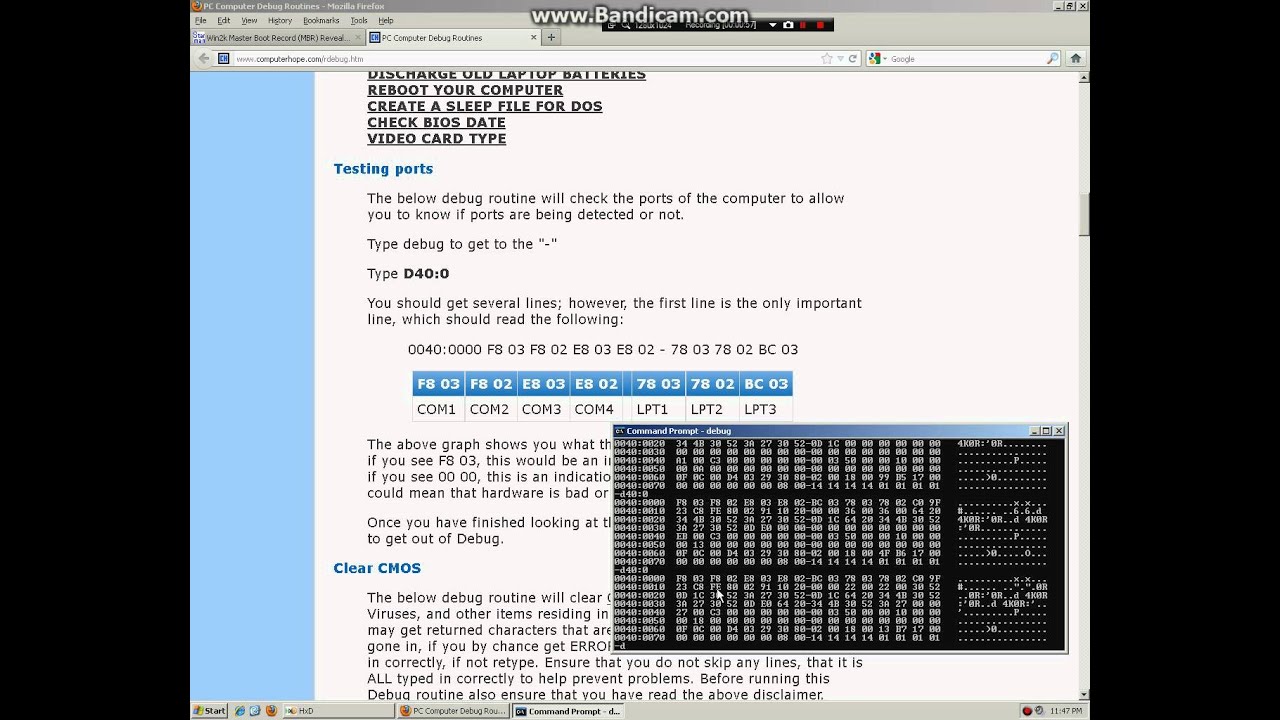This screenshot has height=720, width=1280.
Task: Open Bandicam bar dropdown arrow
Action: (772, 24)
